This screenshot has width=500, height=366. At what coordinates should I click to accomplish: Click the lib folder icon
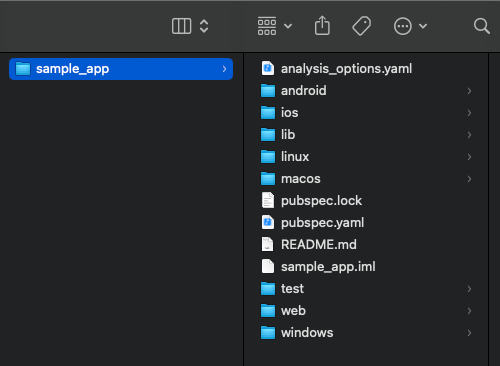268,135
